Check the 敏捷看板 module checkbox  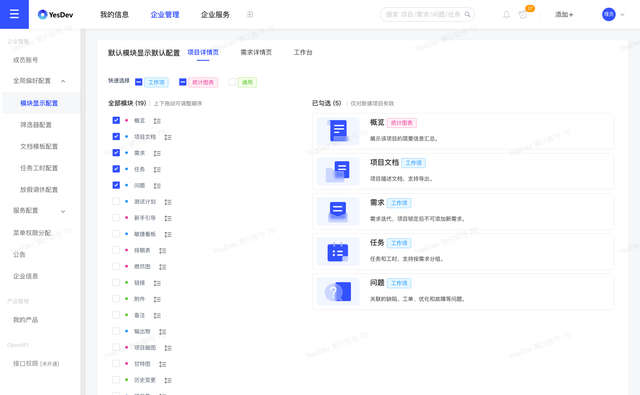pyautogui.click(x=116, y=234)
